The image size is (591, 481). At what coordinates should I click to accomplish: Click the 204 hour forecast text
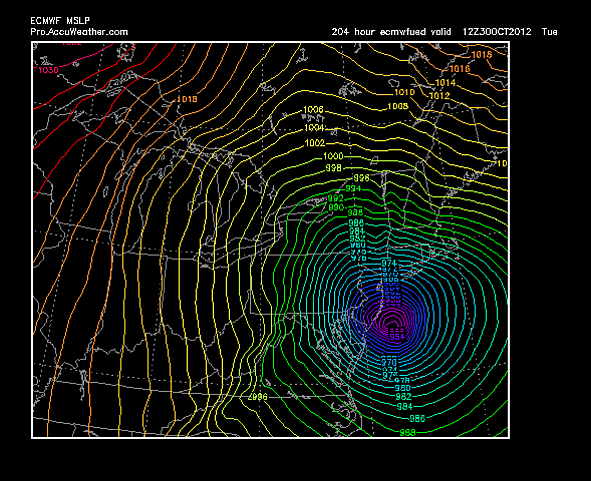point(353,32)
